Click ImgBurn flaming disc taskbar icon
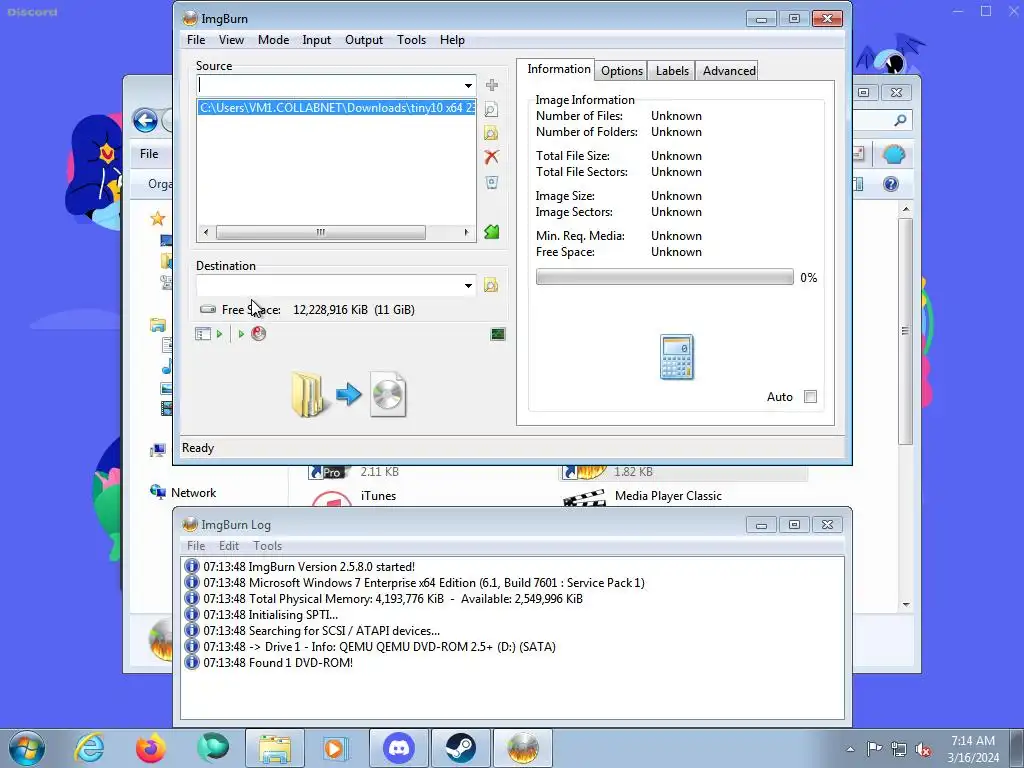Image resolution: width=1024 pixels, height=768 pixels. 522,748
